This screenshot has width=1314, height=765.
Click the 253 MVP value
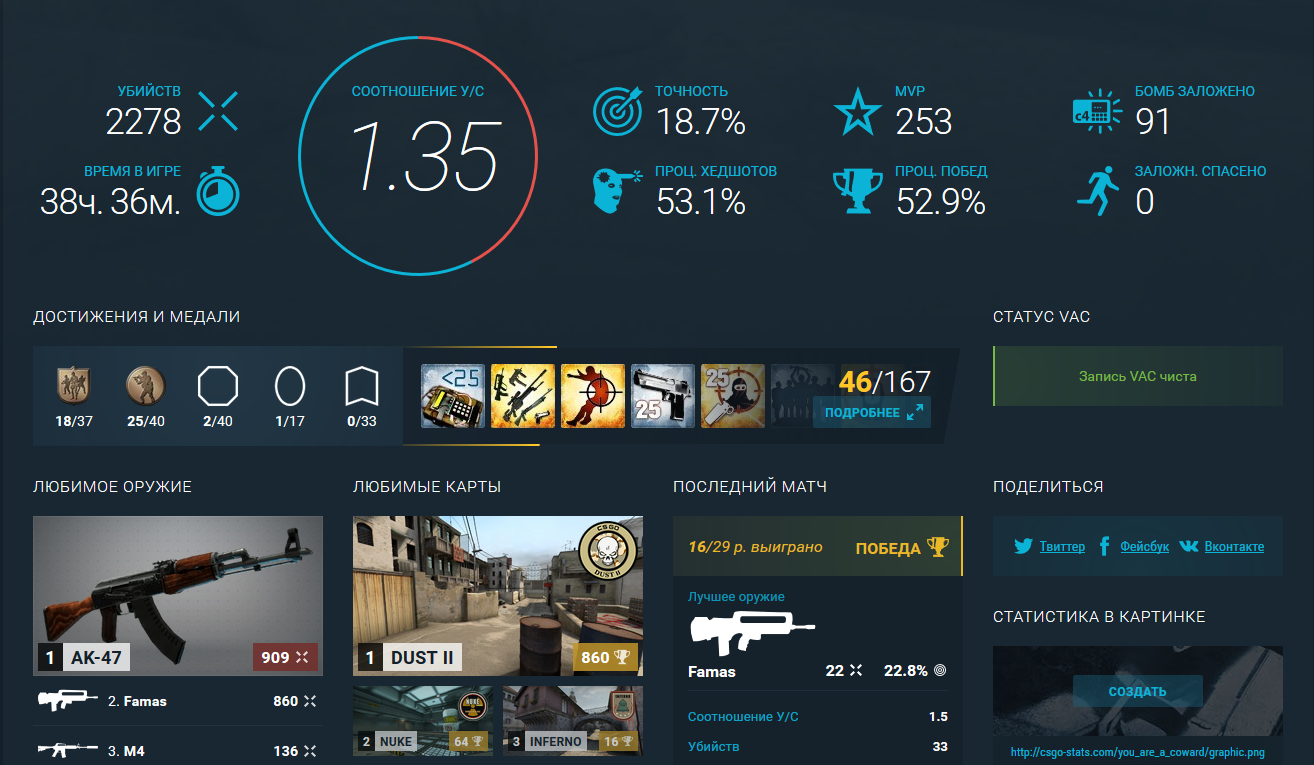924,122
